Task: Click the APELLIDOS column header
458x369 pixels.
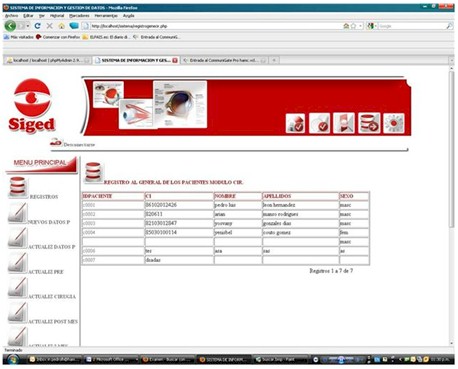Action: [x=300, y=196]
